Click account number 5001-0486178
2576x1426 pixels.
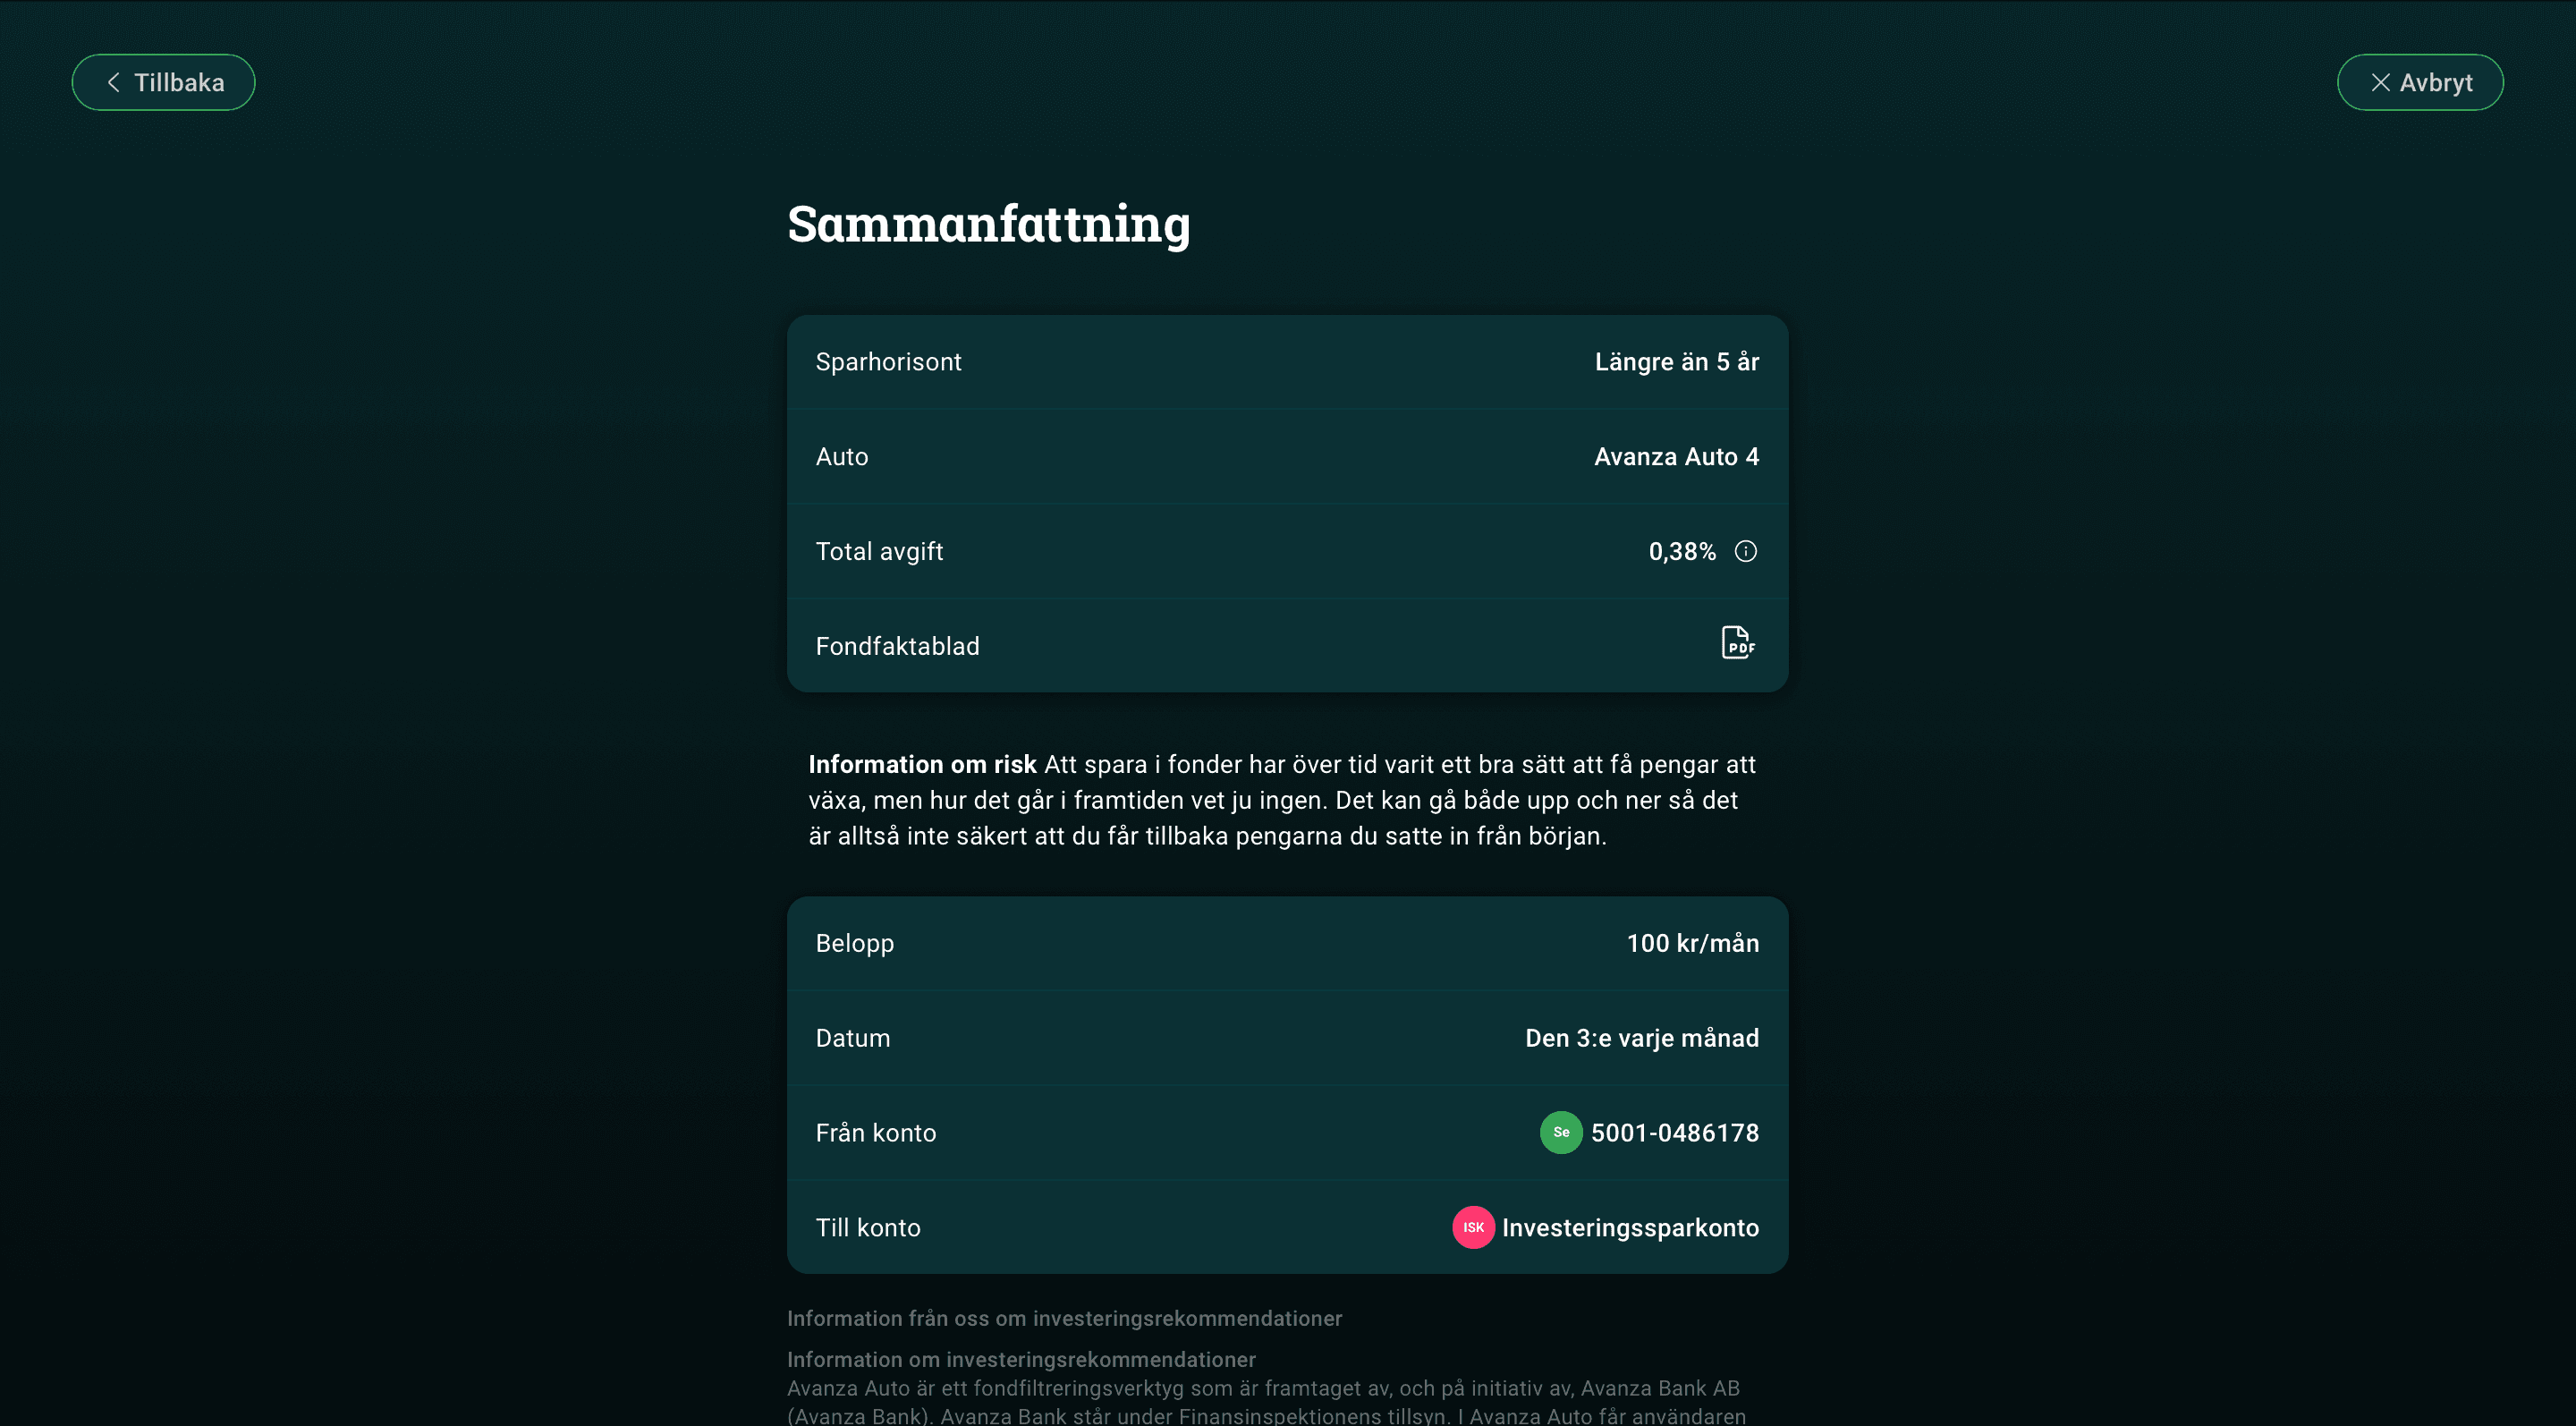(1674, 1133)
